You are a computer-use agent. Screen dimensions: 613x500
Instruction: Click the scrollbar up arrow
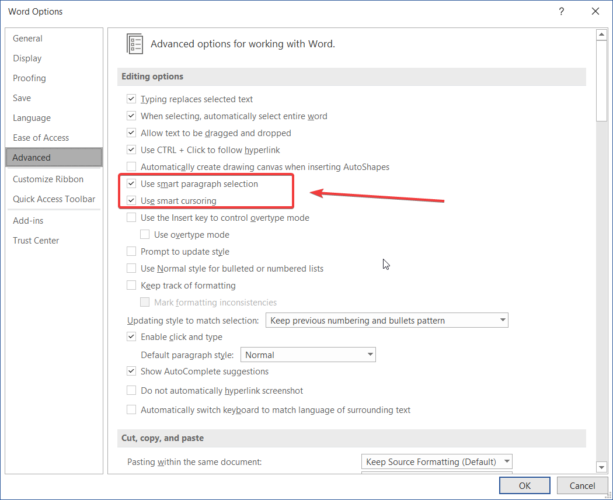pyautogui.click(x=601, y=35)
